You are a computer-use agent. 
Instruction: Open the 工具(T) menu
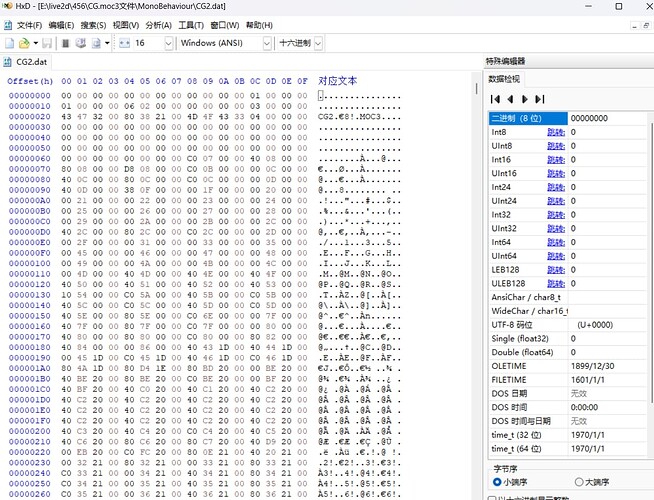[x=191, y=25]
